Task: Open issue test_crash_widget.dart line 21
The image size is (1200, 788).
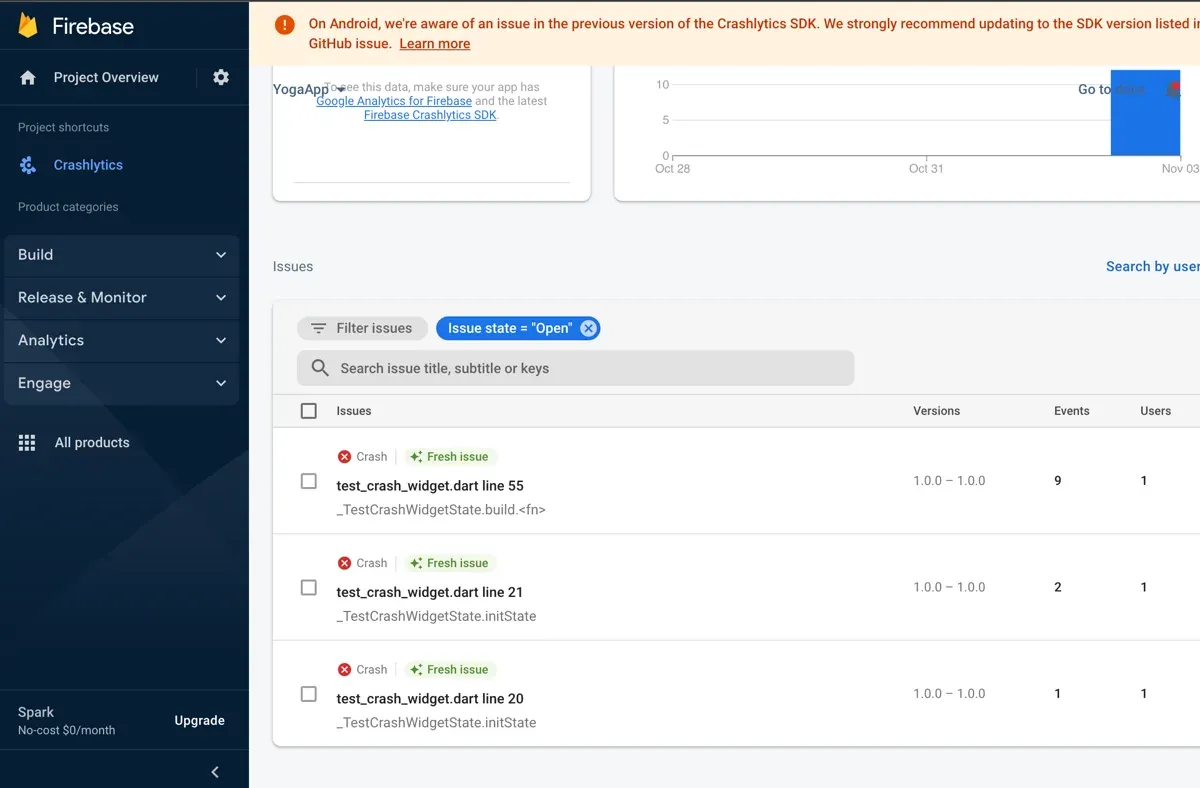Action: tap(430, 592)
